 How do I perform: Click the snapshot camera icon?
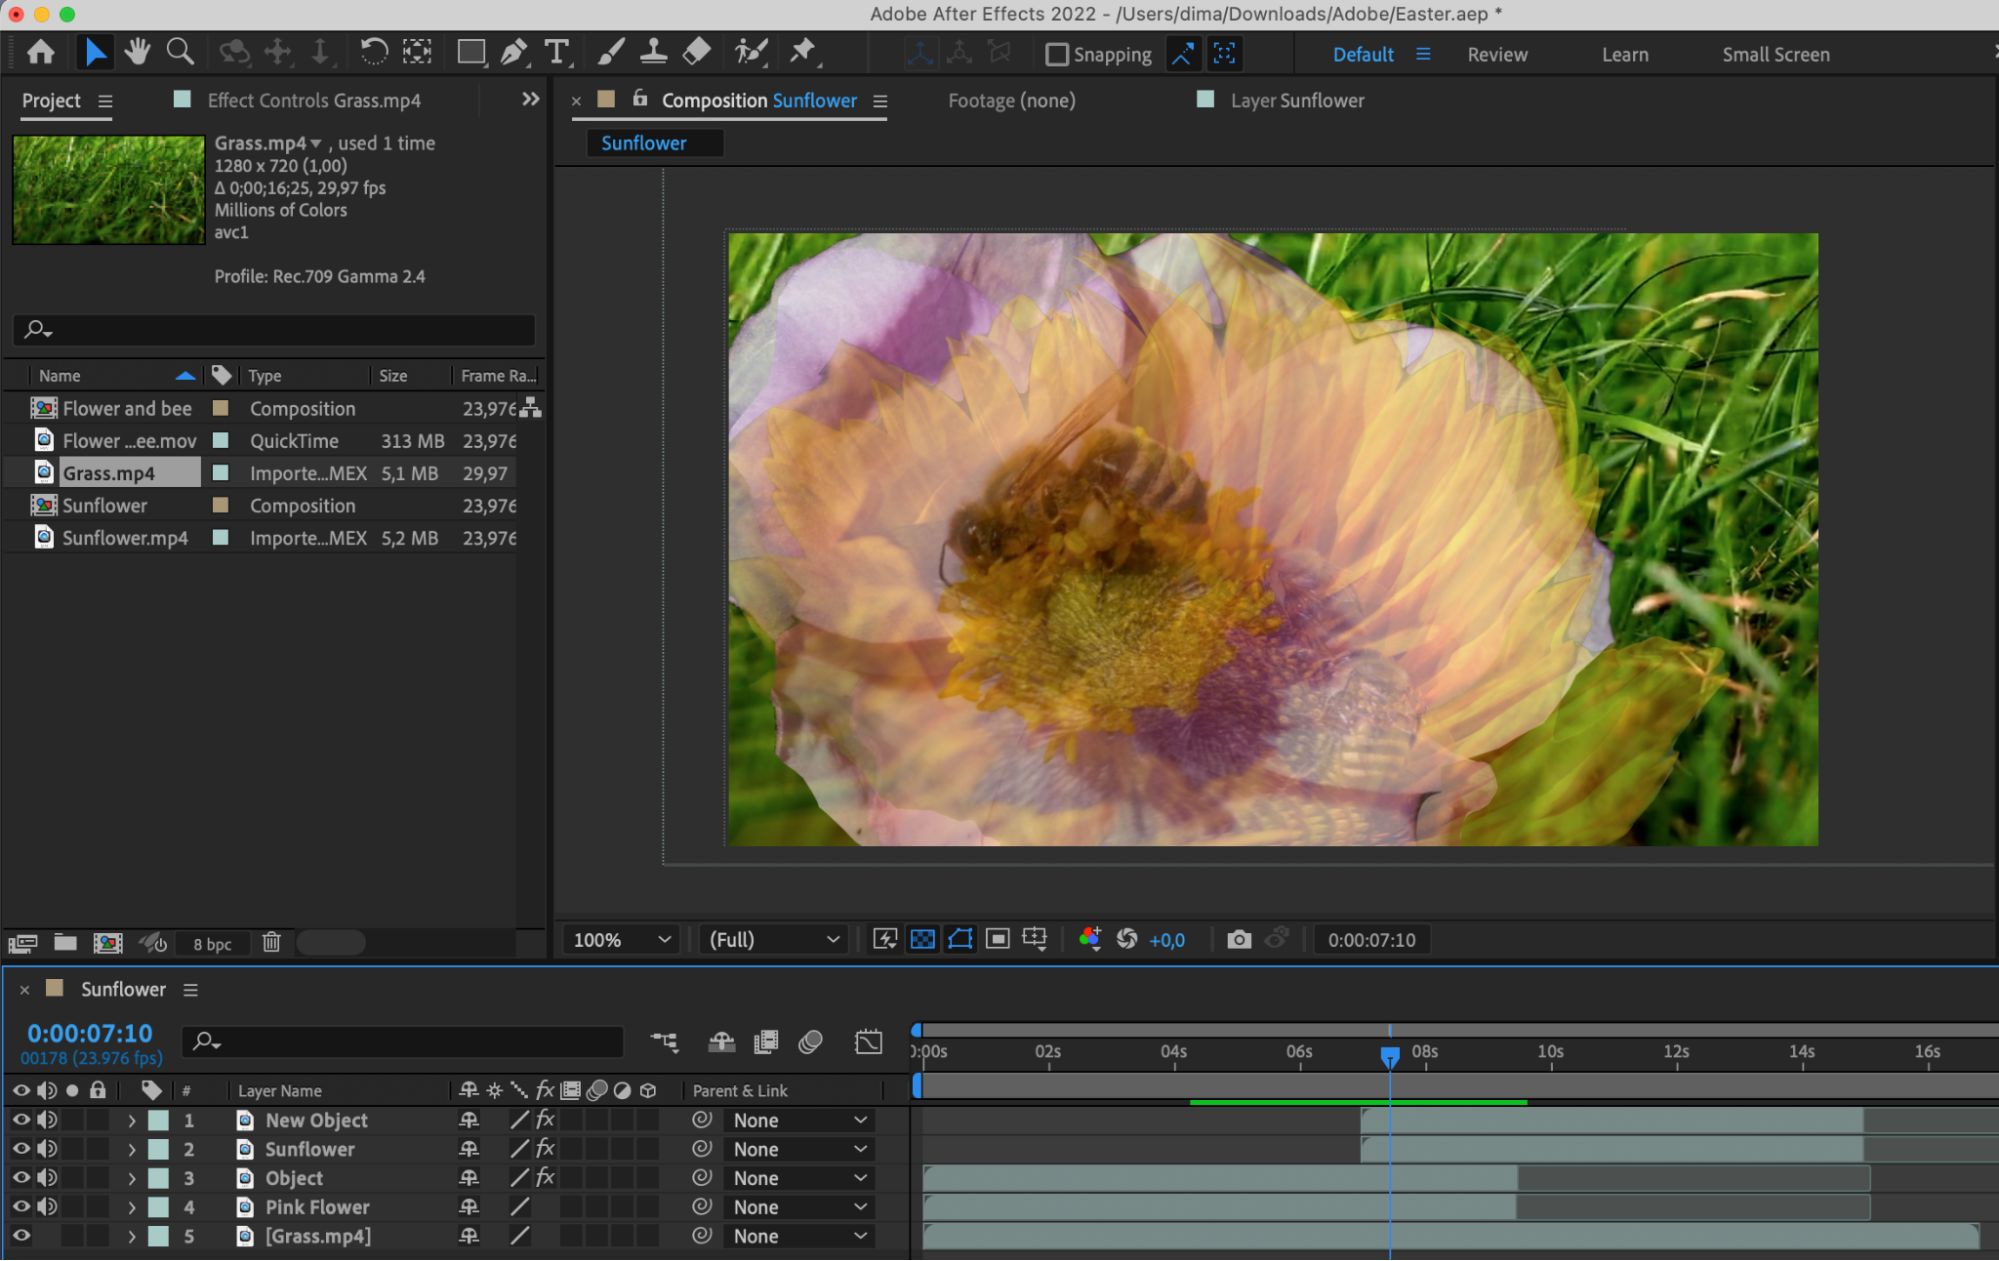click(x=1239, y=939)
